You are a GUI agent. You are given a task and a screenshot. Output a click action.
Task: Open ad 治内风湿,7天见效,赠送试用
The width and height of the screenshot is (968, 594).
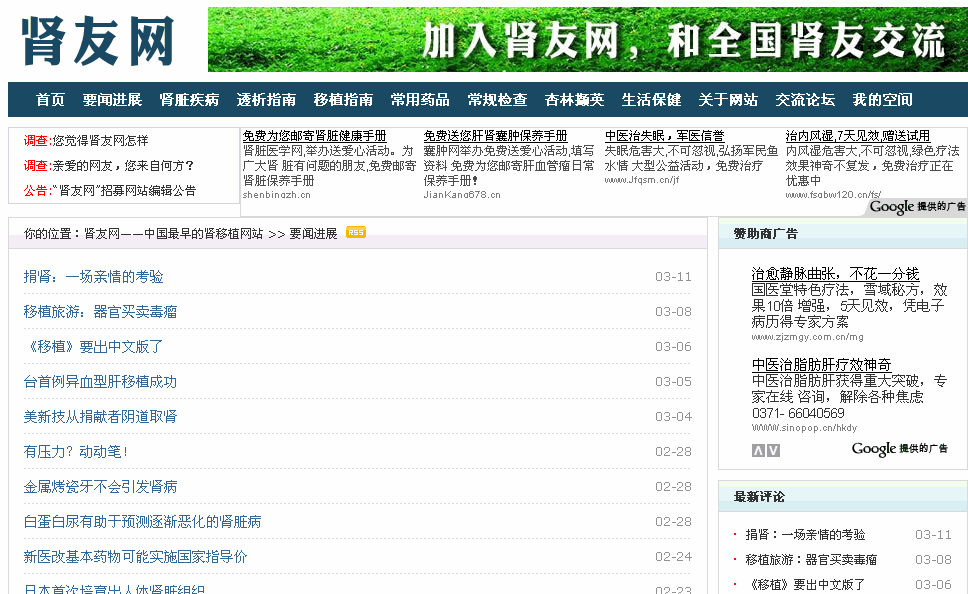857,135
